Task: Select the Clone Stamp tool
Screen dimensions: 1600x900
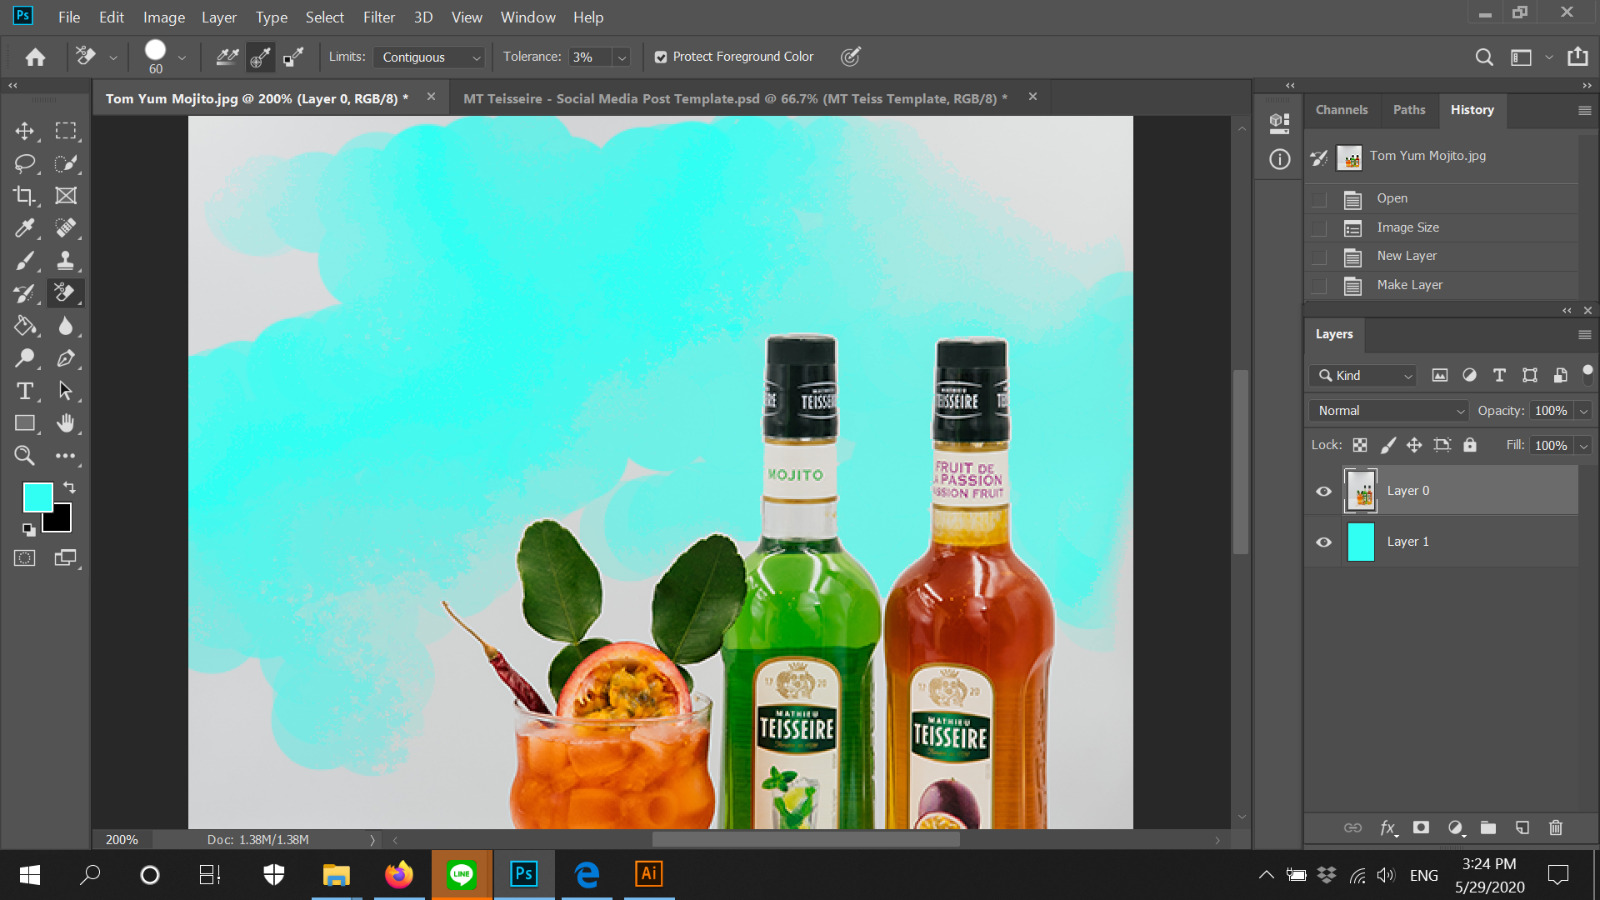Action: pyautogui.click(x=66, y=261)
